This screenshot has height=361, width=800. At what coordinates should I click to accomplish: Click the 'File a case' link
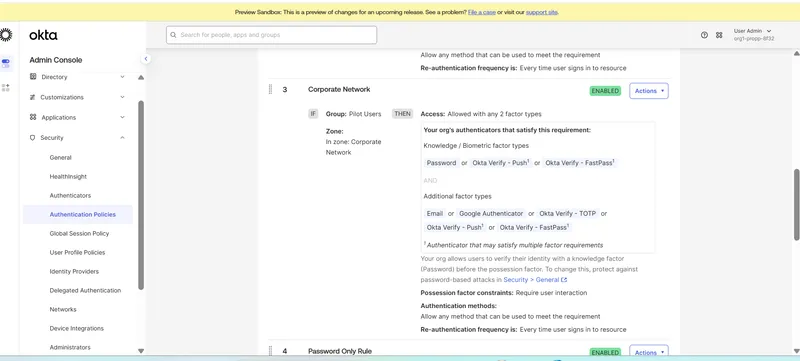point(482,12)
